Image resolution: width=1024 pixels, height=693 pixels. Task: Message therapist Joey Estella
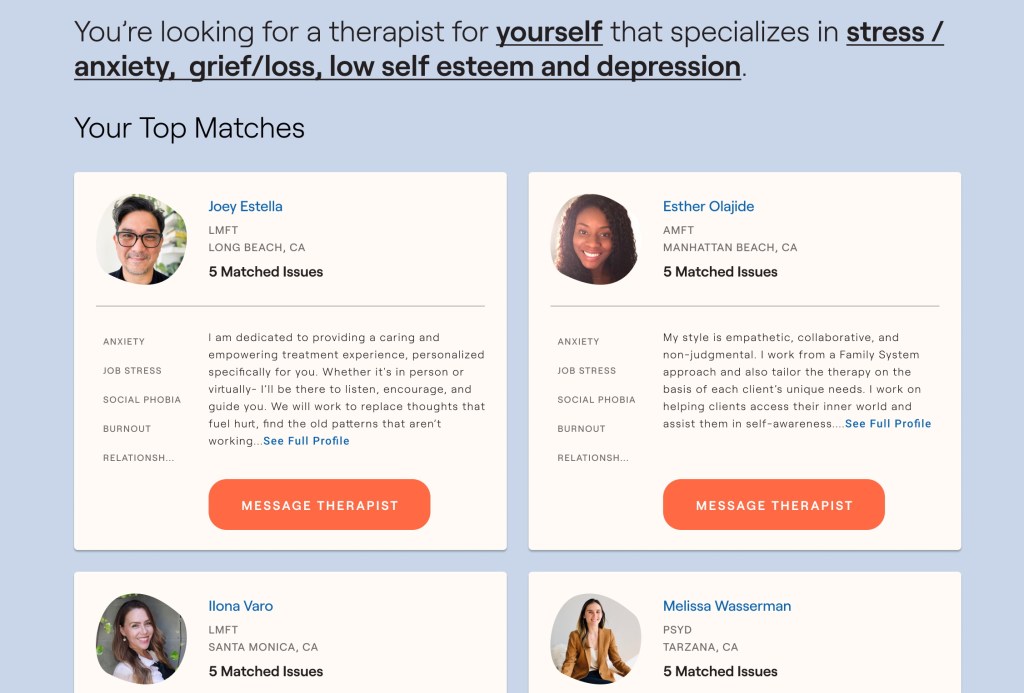pos(319,505)
